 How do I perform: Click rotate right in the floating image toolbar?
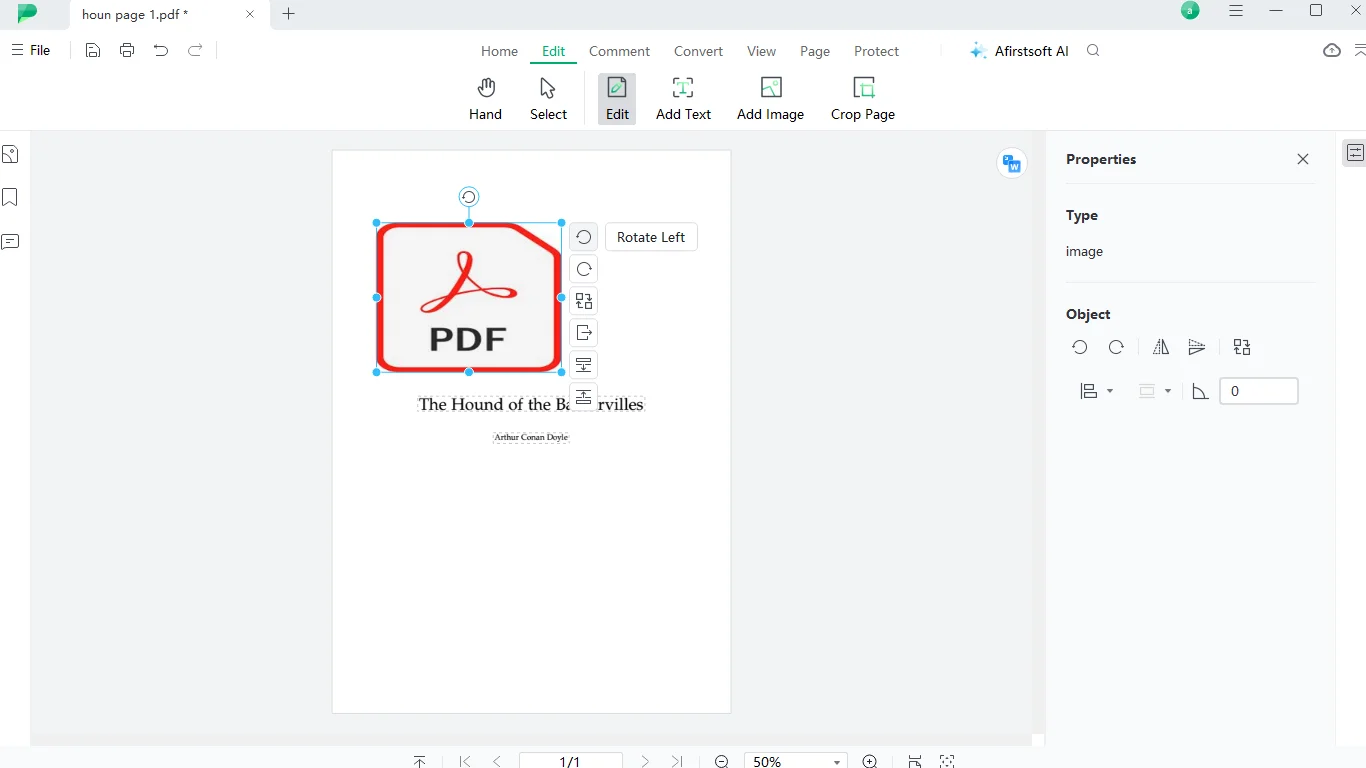(x=584, y=269)
